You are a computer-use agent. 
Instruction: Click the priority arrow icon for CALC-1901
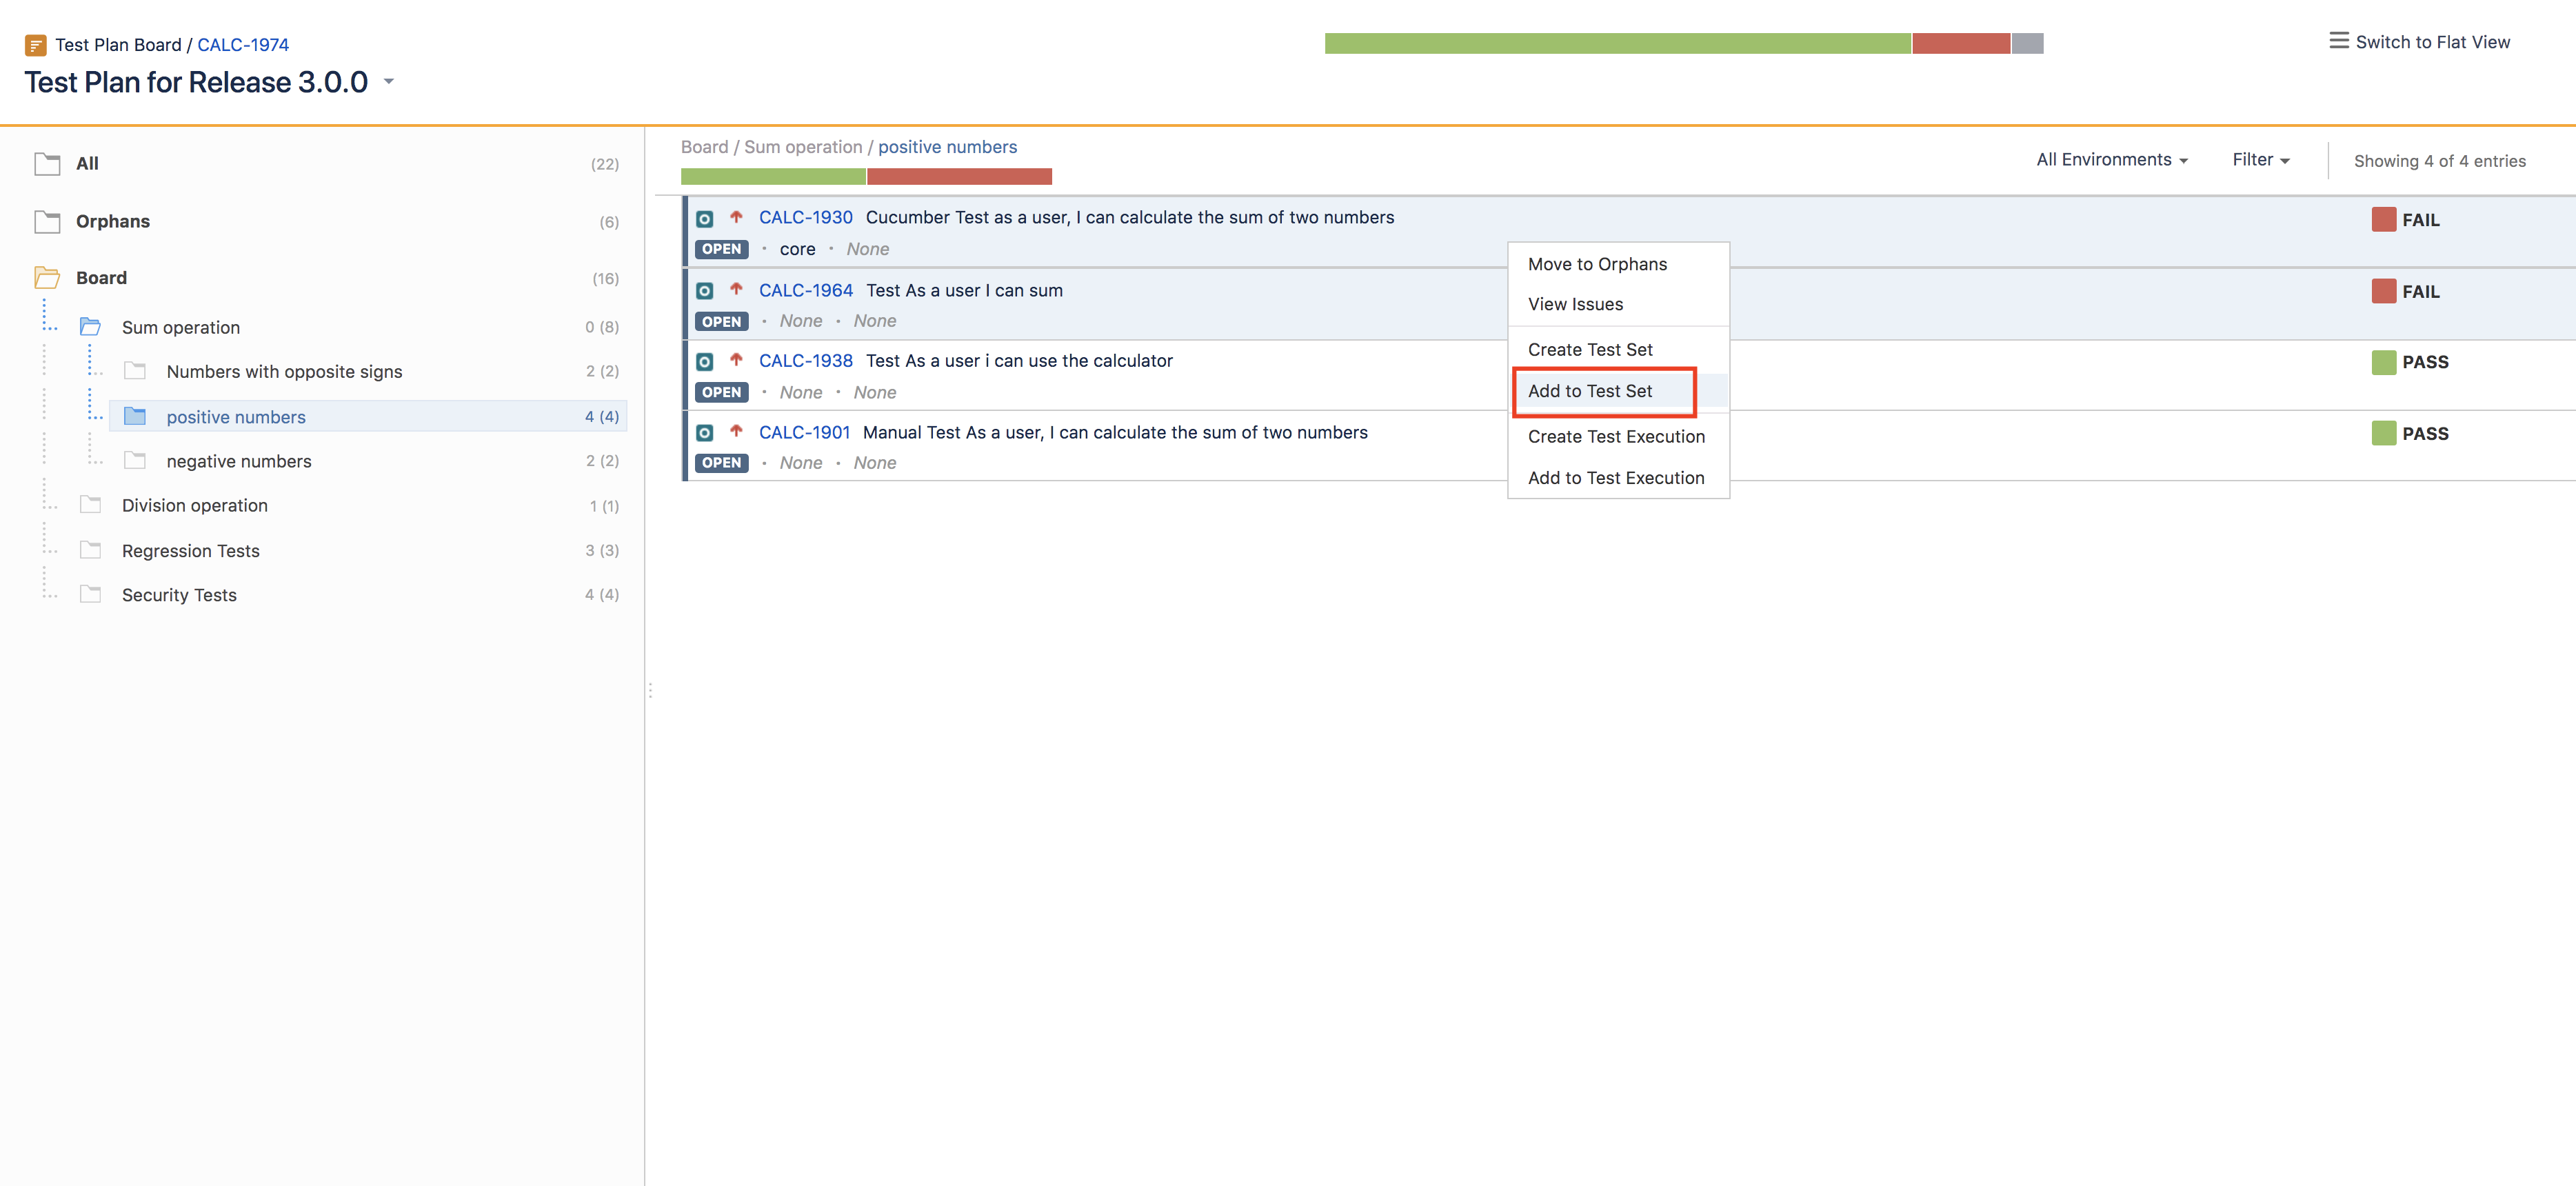tap(736, 430)
